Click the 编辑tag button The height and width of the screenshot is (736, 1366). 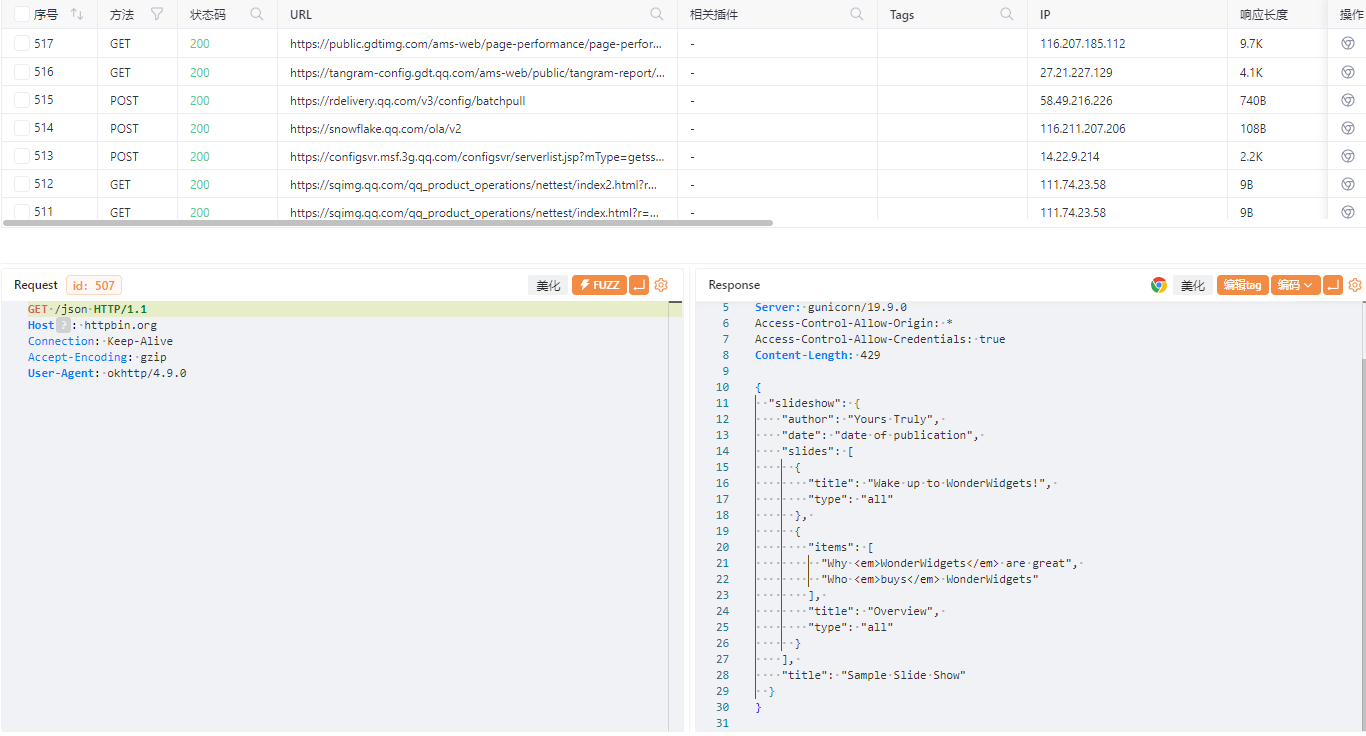tap(1242, 285)
